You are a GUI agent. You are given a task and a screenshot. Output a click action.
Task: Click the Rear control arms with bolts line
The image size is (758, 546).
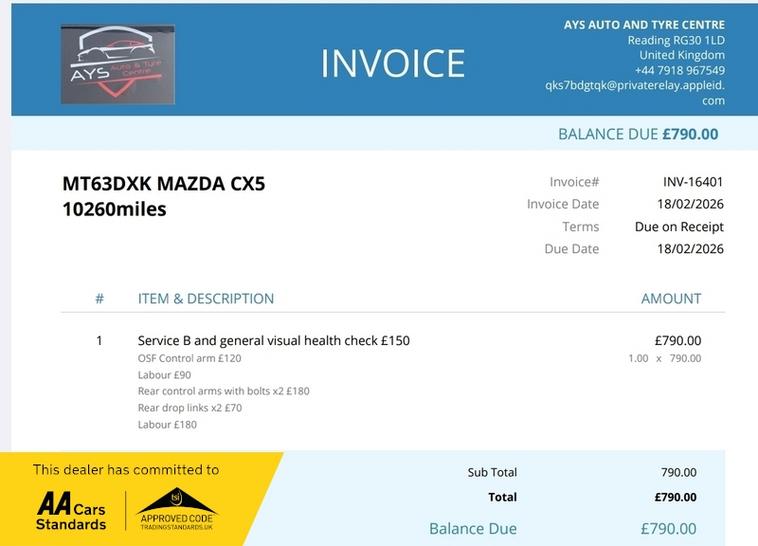223,391
